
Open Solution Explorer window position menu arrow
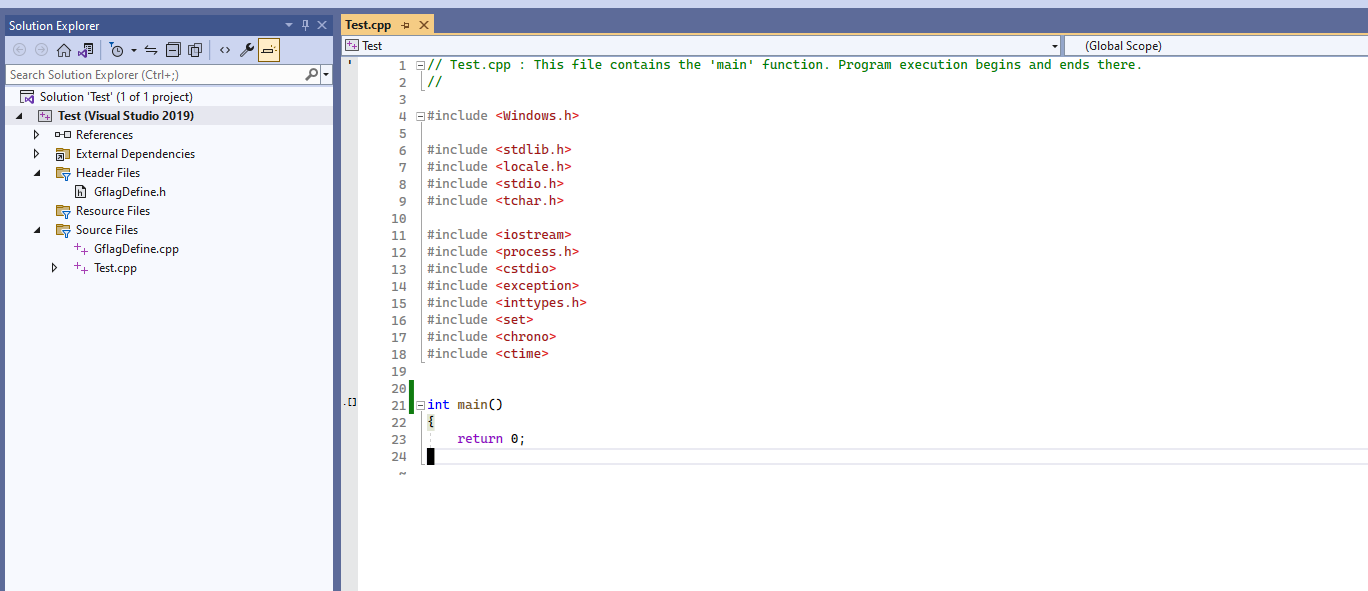pos(289,25)
